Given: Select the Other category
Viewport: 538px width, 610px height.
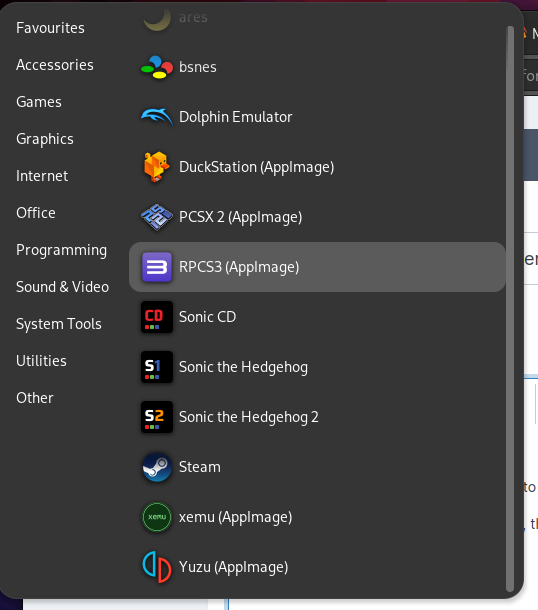Looking at the screenshot, I should point(35,398).
